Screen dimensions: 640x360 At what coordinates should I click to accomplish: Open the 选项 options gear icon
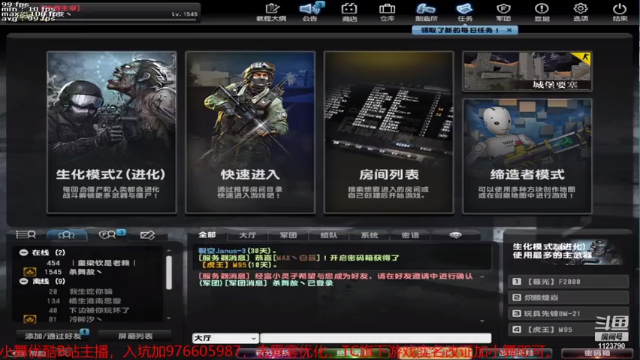(x=580, y=12)
